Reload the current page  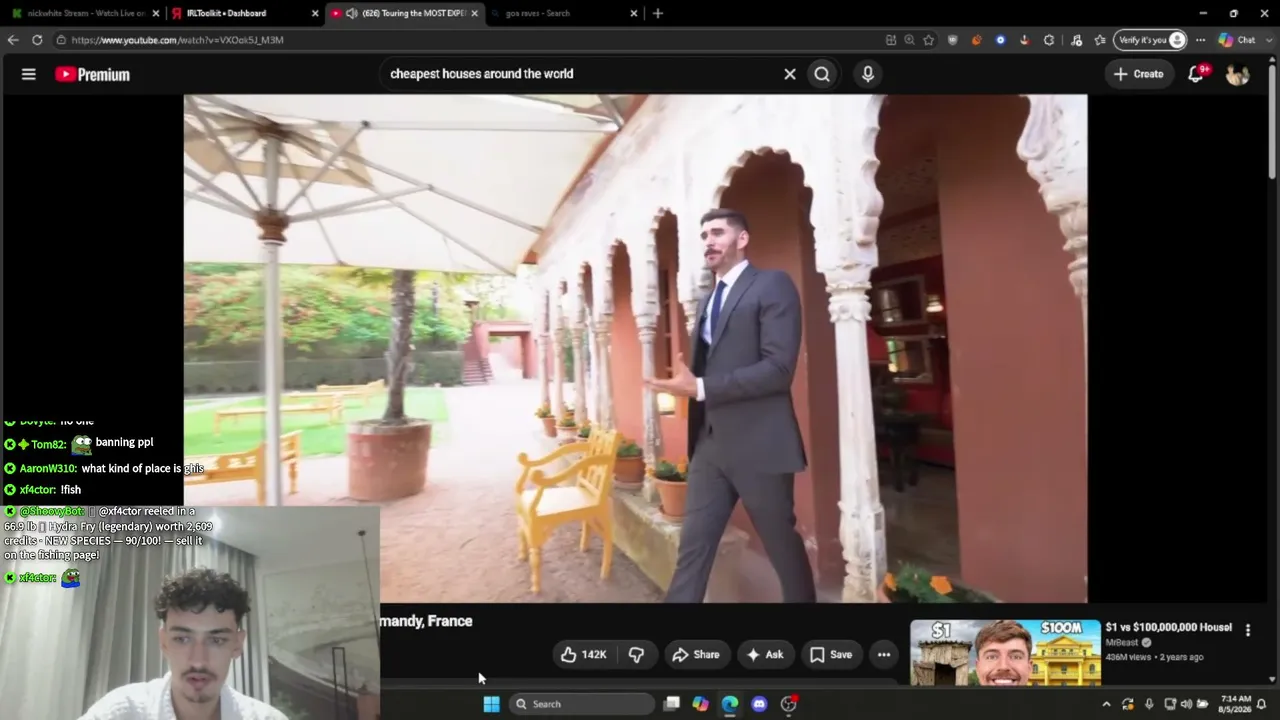point(37,40)
